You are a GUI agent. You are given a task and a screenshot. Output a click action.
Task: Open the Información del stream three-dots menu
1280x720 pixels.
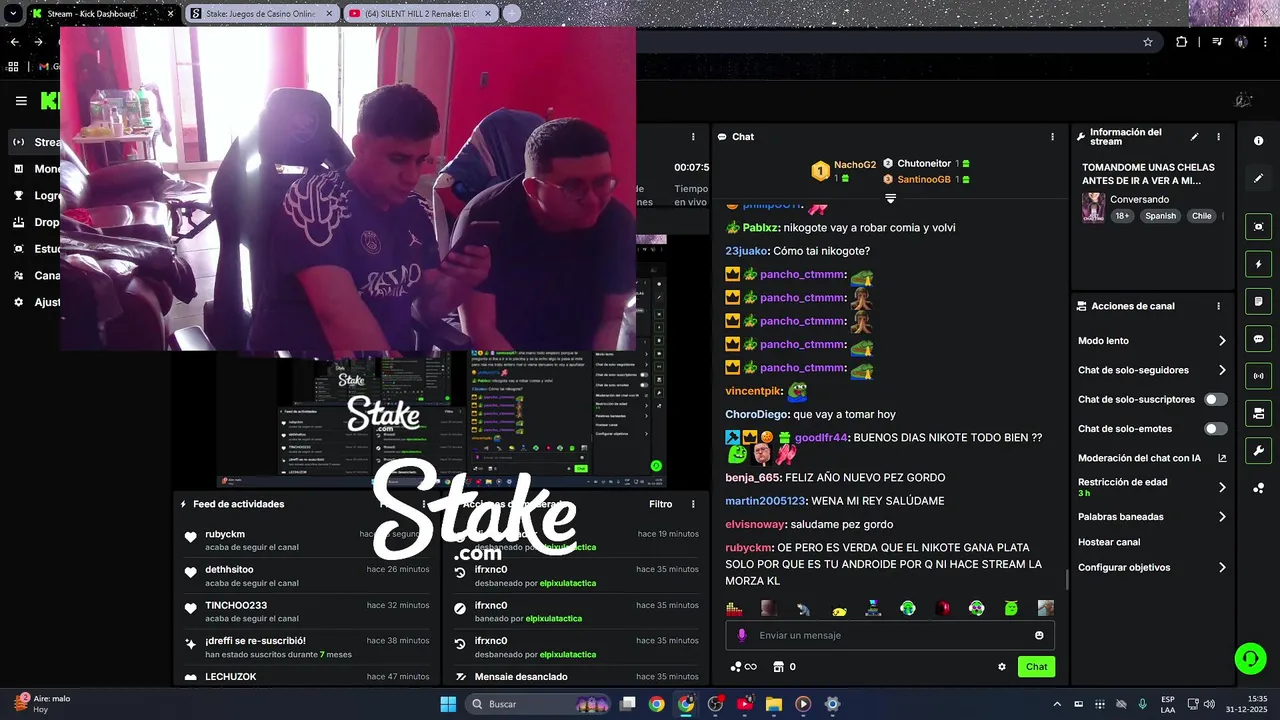click(1218, 137)
